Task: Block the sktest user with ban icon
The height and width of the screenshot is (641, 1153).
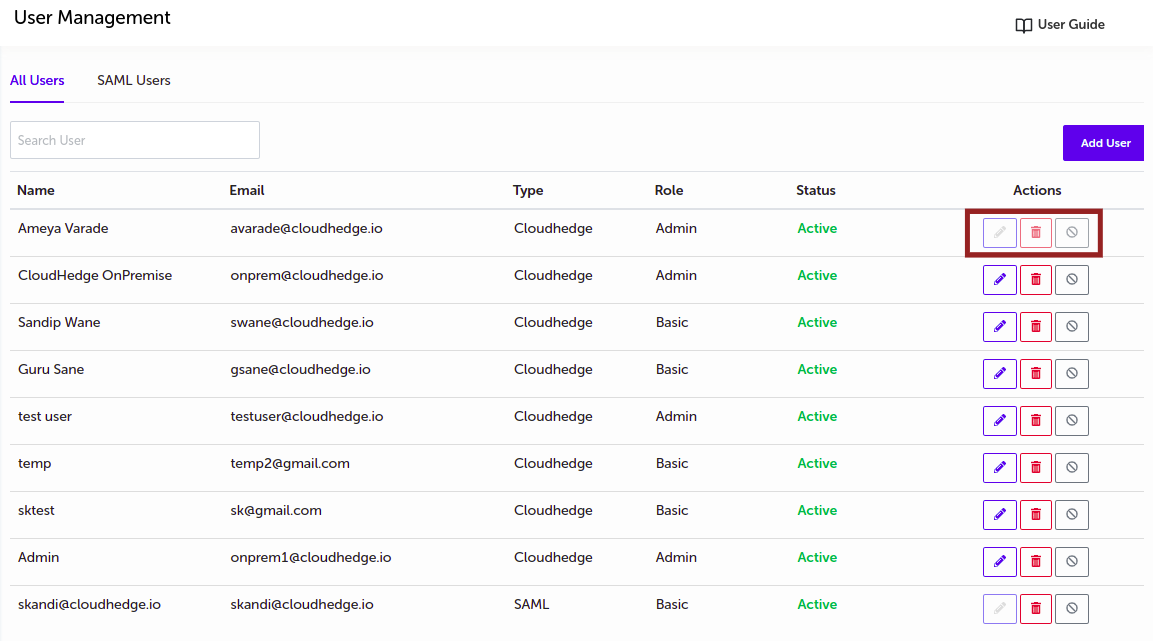Action: click(1071, 515)
